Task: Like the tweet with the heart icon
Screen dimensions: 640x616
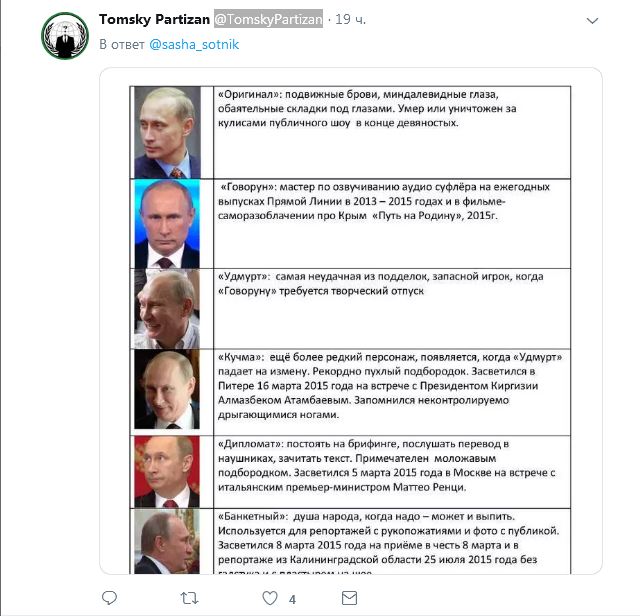Action: click(x=268, y=598)
